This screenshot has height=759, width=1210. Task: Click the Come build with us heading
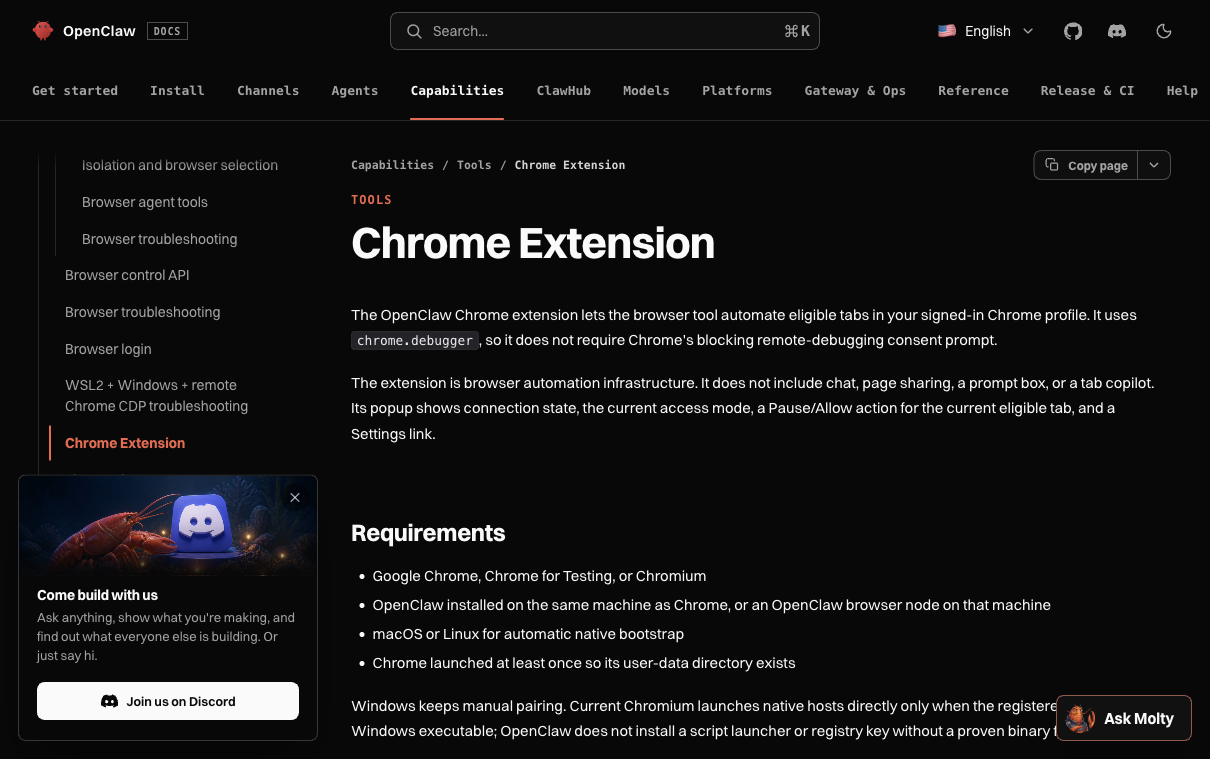pos(97,595)
